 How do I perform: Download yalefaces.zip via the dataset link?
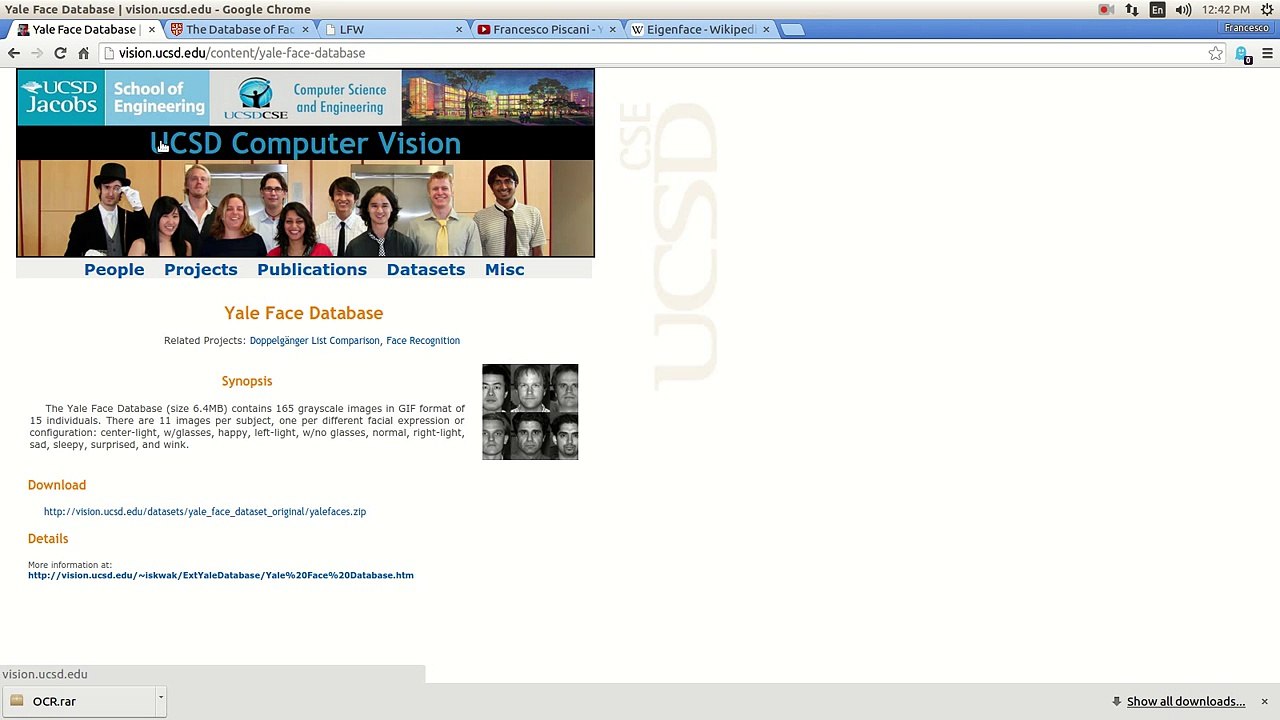click(205, 512)
